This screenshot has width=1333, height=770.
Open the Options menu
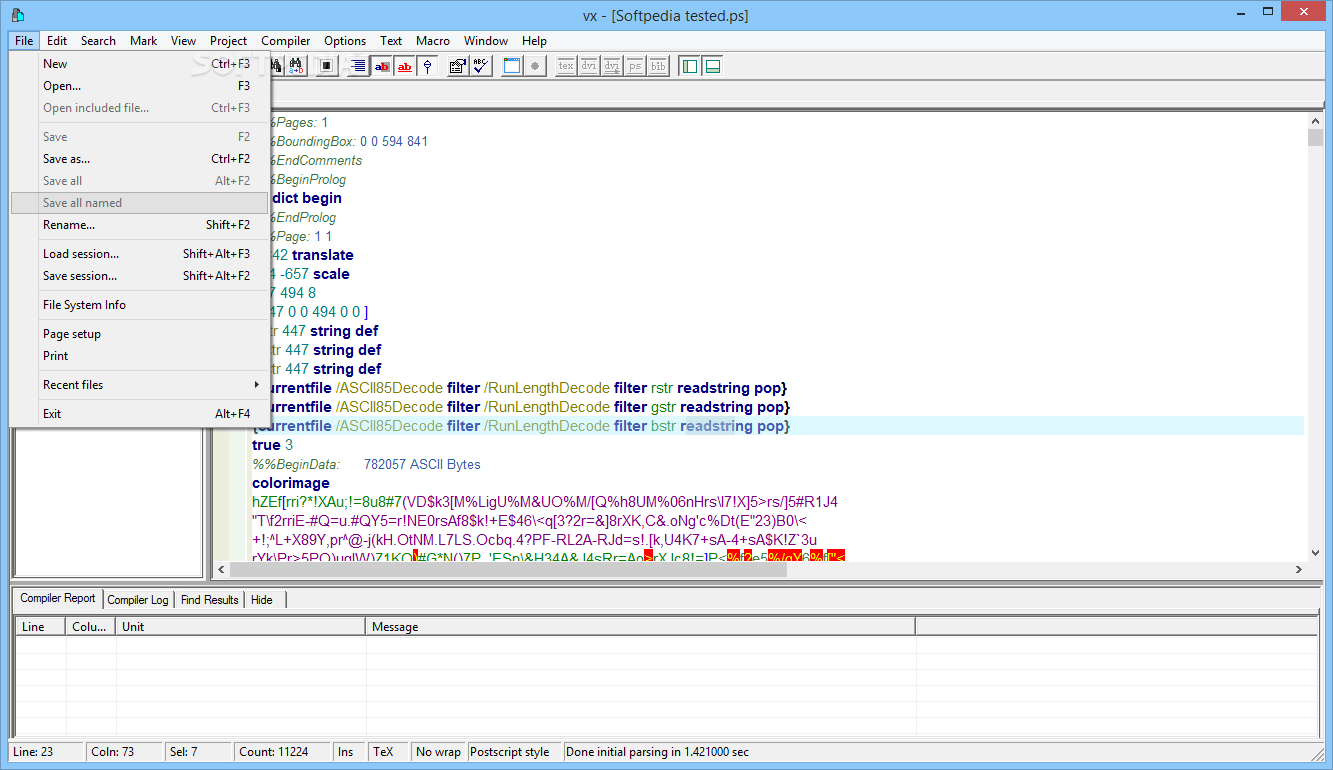point(345,41)
